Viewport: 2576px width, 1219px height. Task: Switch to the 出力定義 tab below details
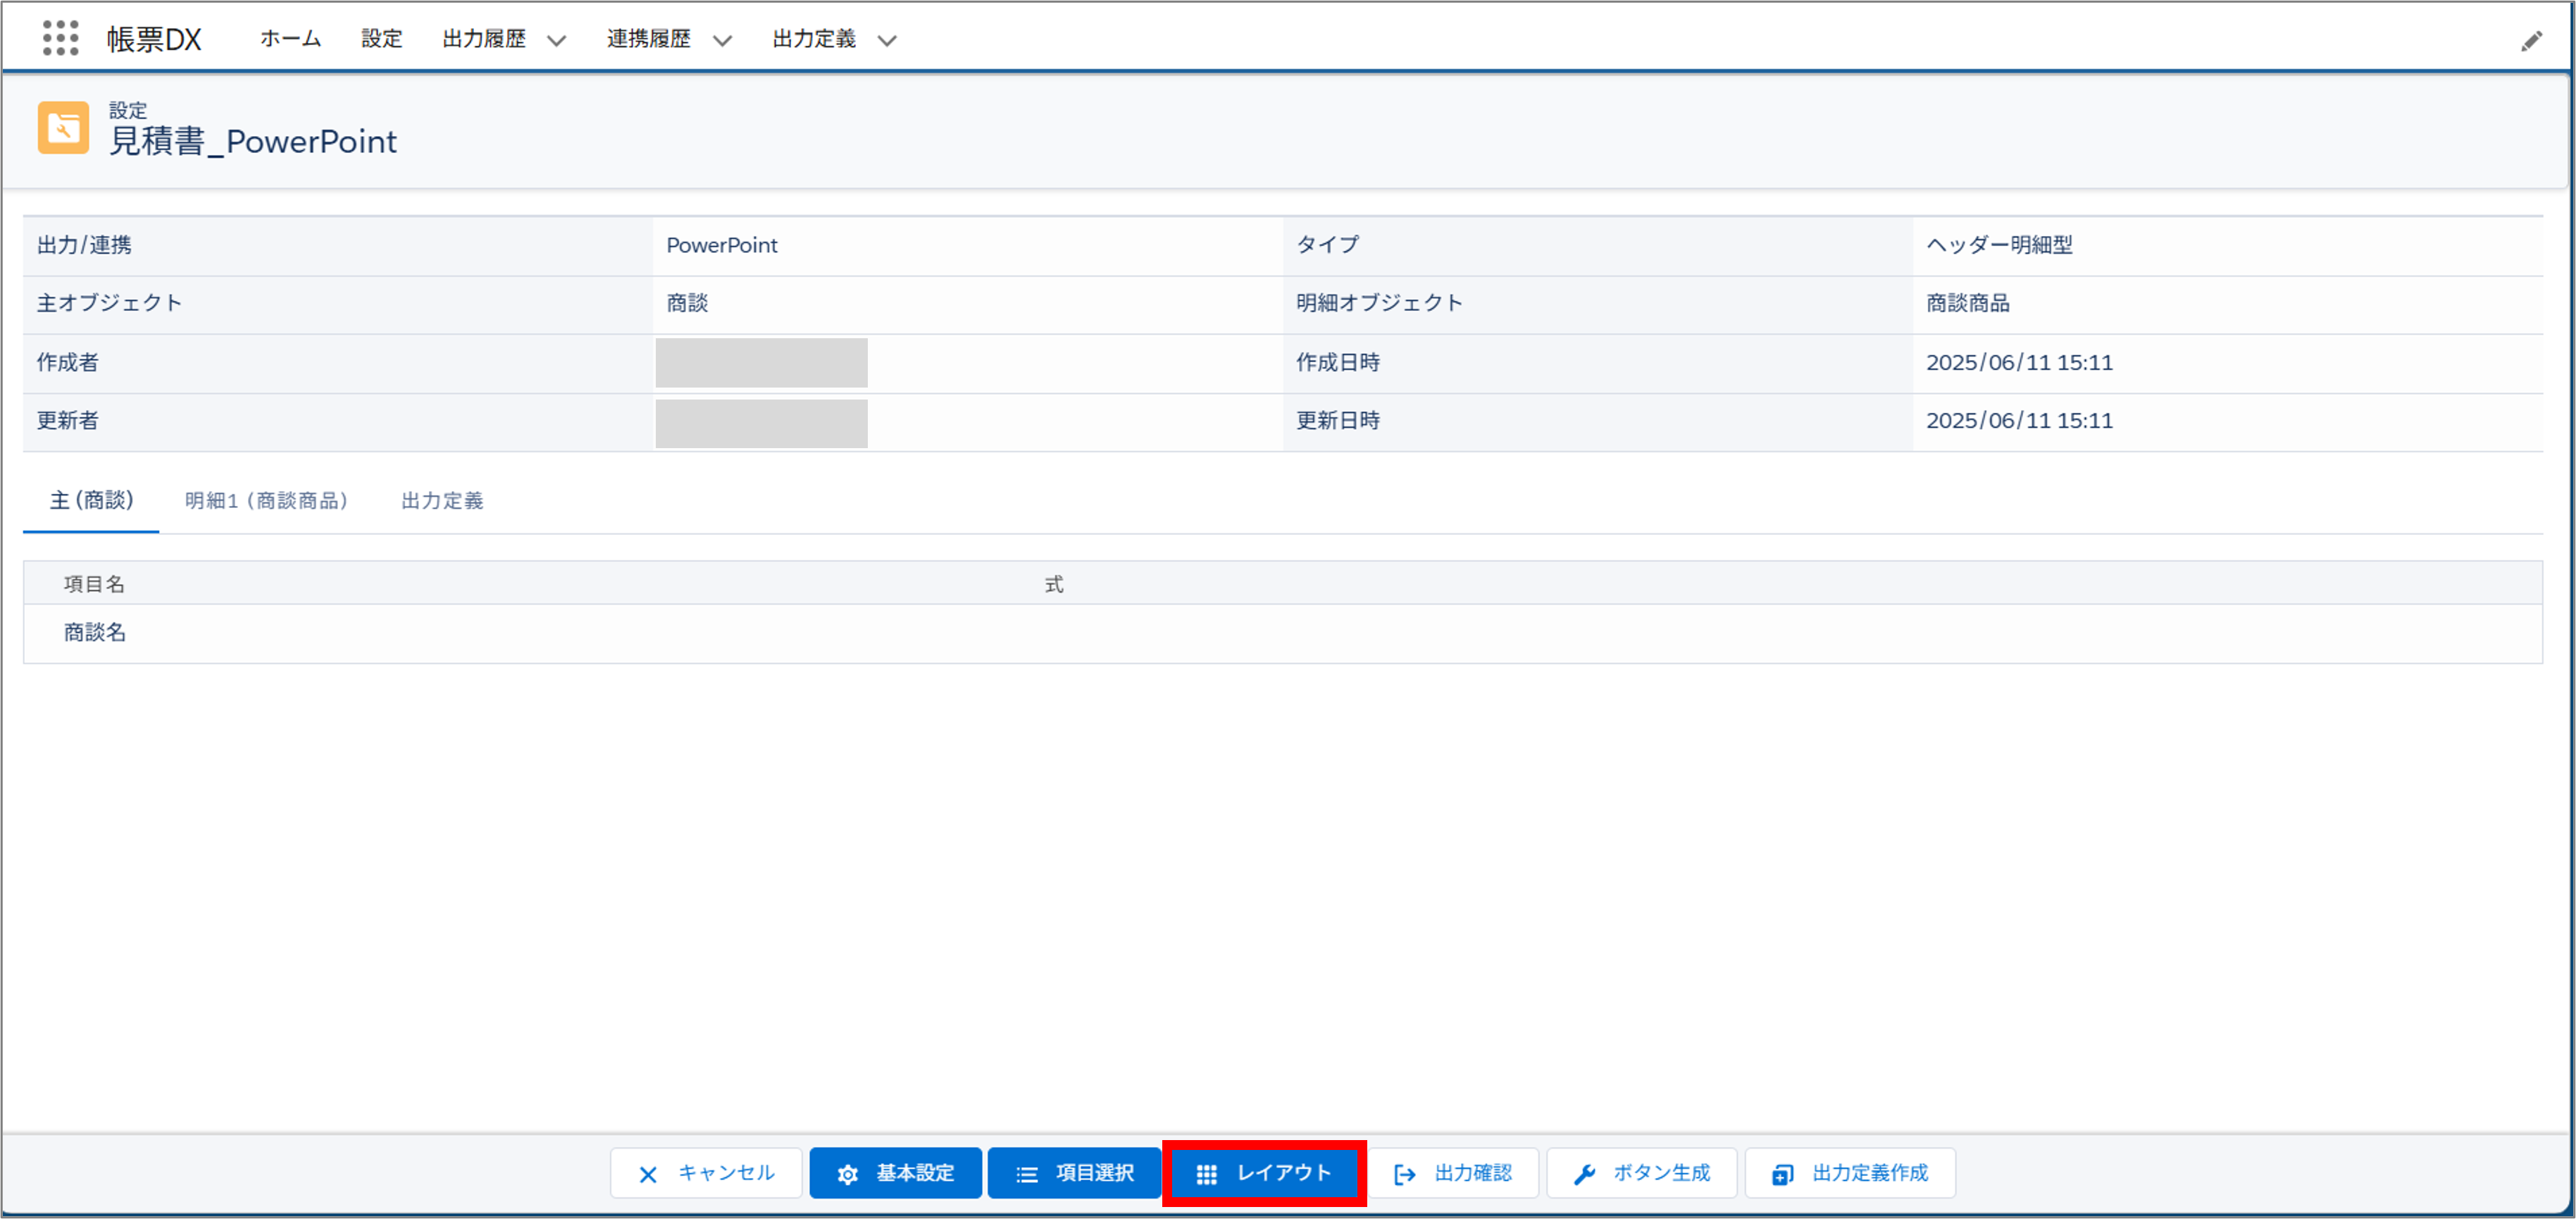[x=442, y=500]
